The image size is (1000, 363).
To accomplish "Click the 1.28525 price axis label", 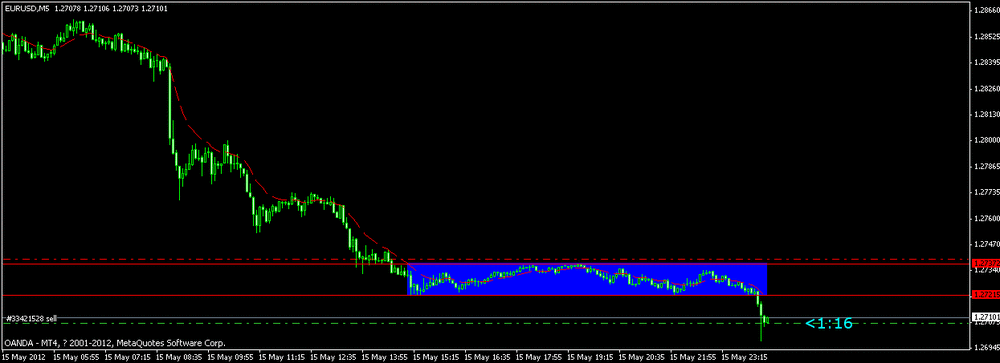I will [x=987, y=36].
